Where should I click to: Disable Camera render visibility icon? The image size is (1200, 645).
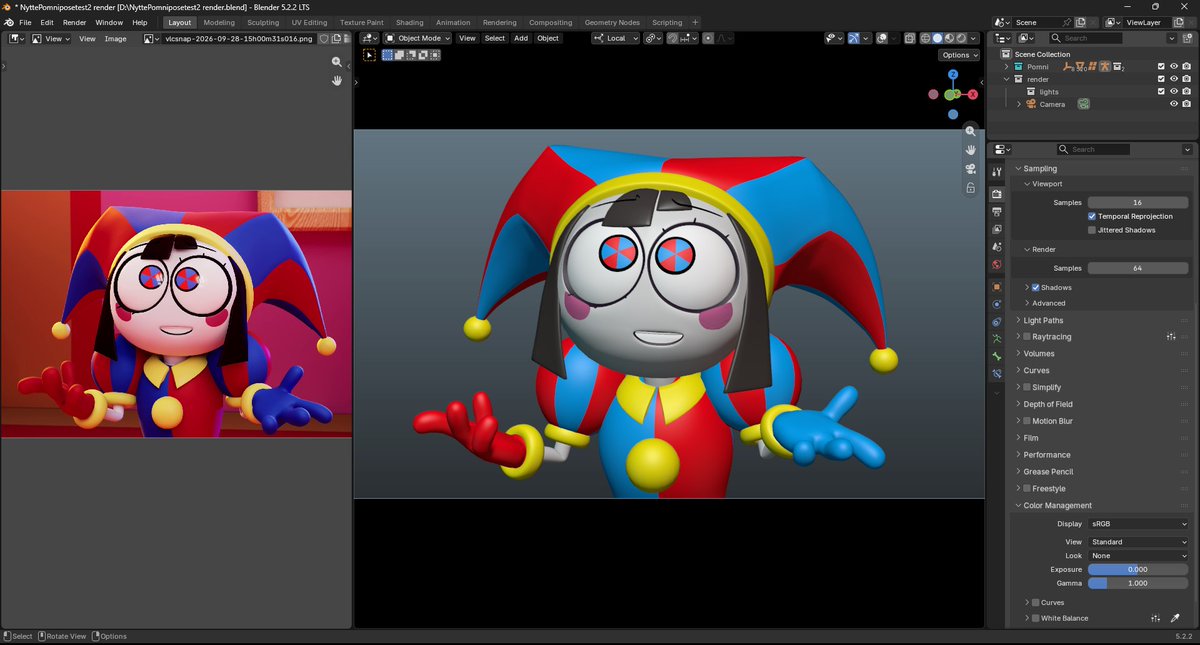1186,104
